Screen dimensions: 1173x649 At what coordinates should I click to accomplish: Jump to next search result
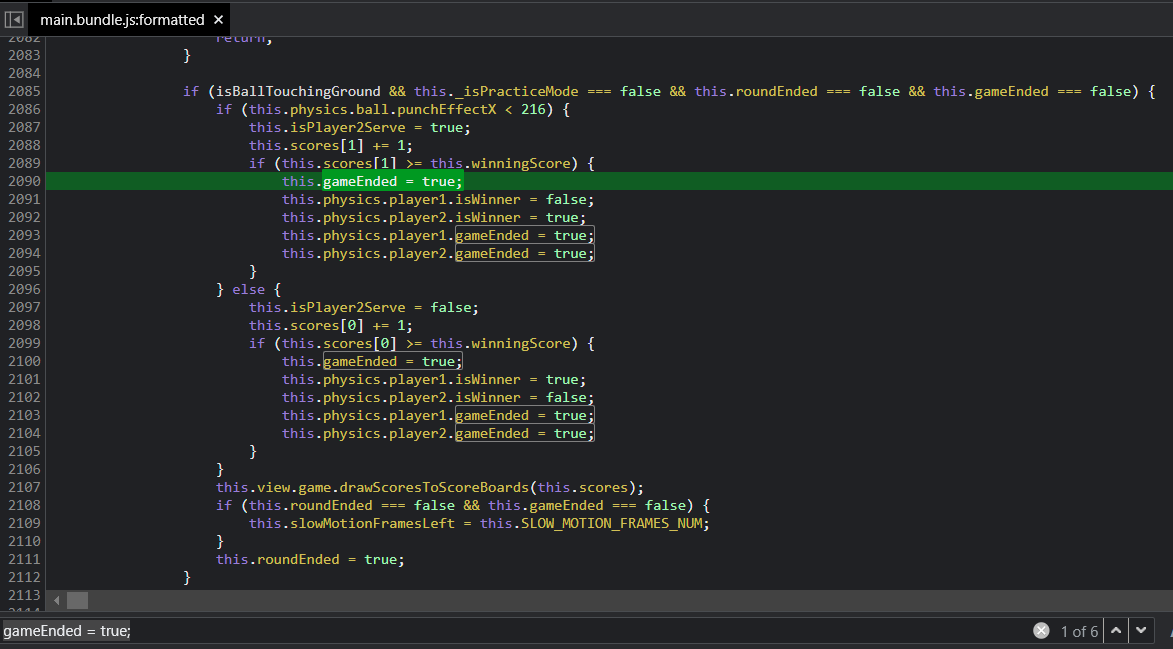tap(1140, 631)
